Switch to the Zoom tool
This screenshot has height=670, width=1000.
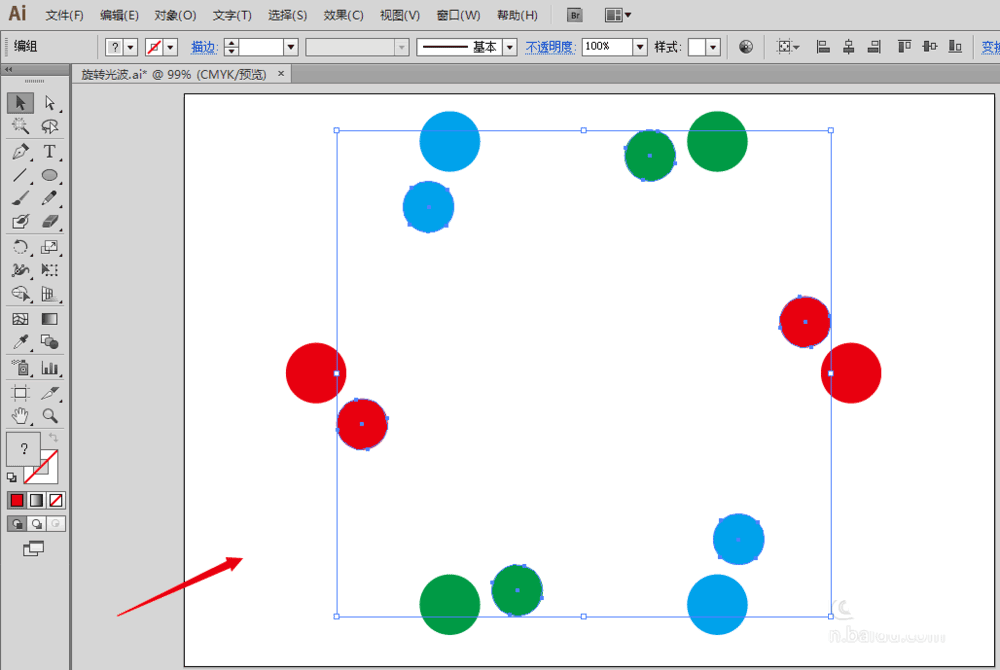49,416
